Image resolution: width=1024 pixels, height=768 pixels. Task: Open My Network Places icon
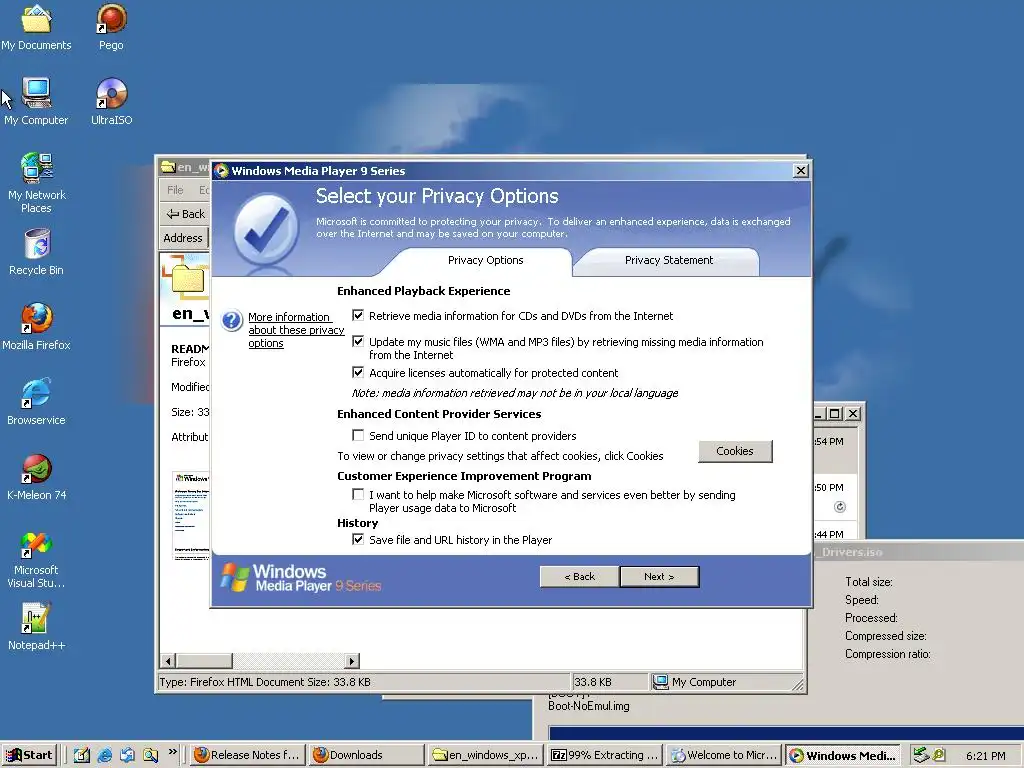click(x=36, y=183)
